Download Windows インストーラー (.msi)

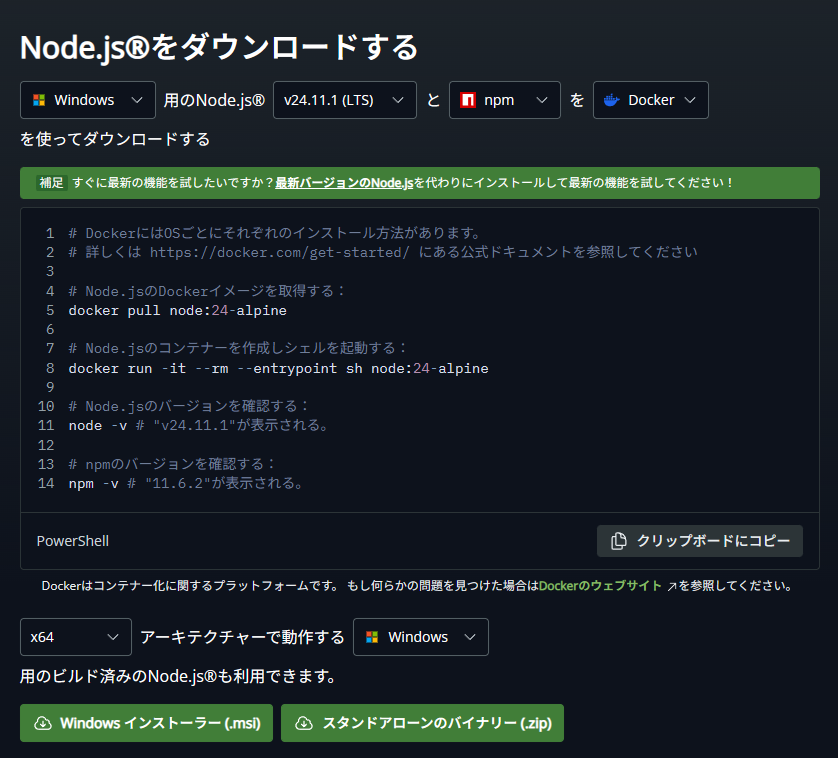(146, 723)
